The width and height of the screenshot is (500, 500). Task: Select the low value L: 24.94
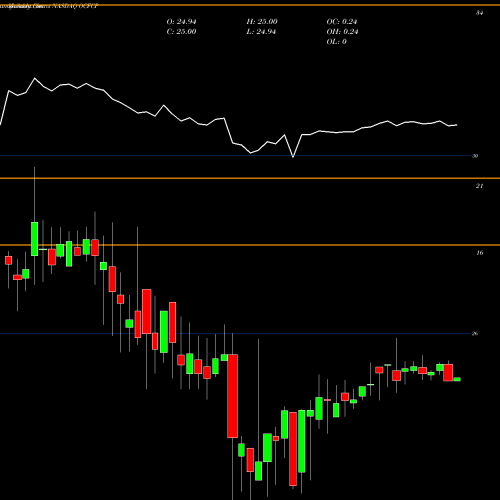tap(261, 32)
